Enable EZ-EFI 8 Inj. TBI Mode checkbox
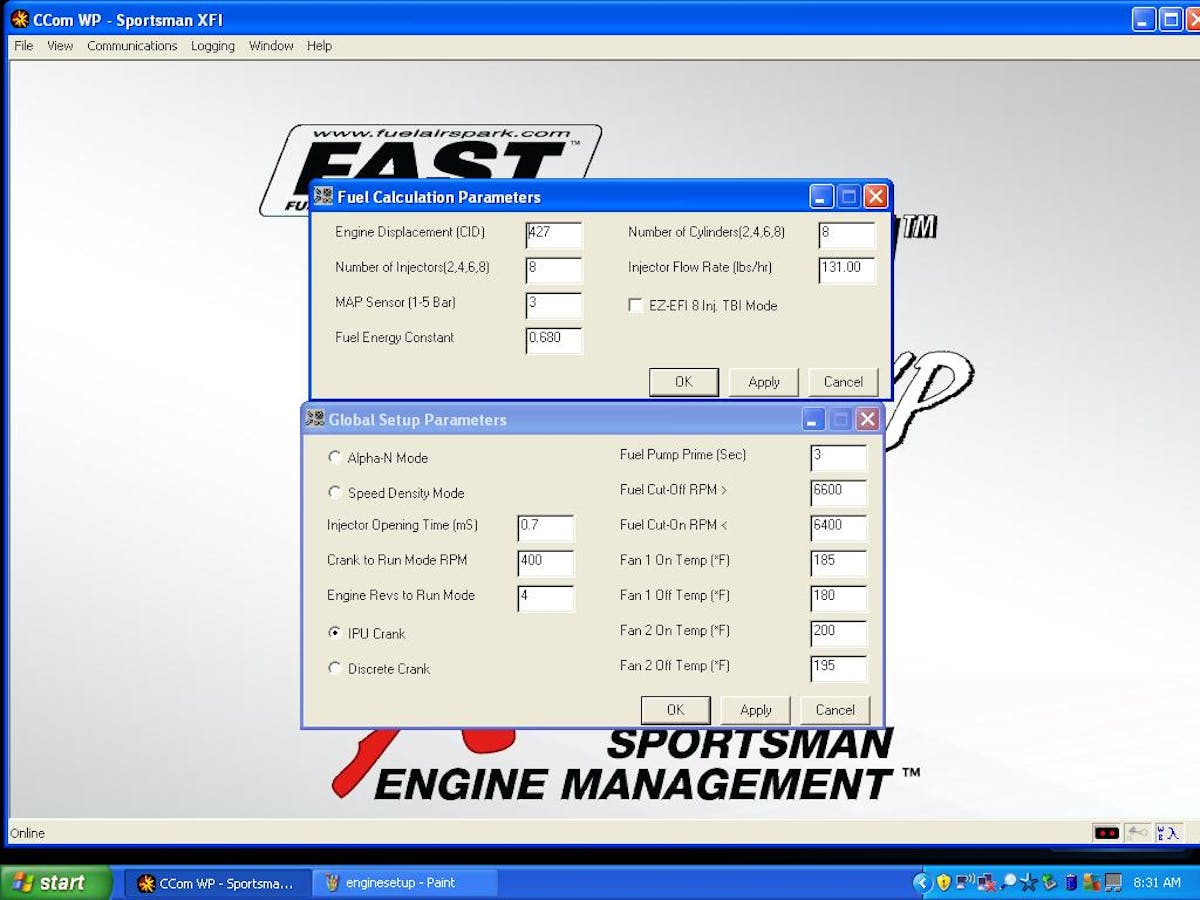 [x=636, y=306]
